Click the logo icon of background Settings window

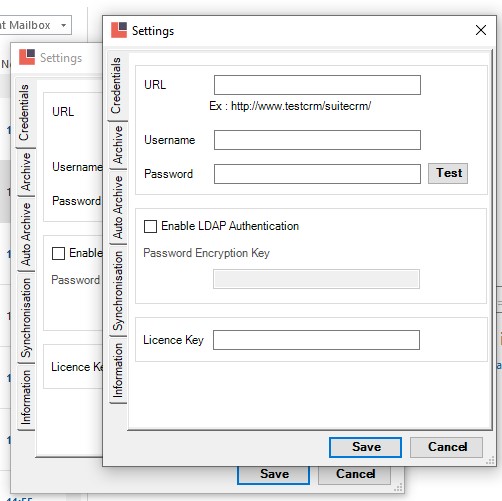pyautogui.click(x=27, y=57)
